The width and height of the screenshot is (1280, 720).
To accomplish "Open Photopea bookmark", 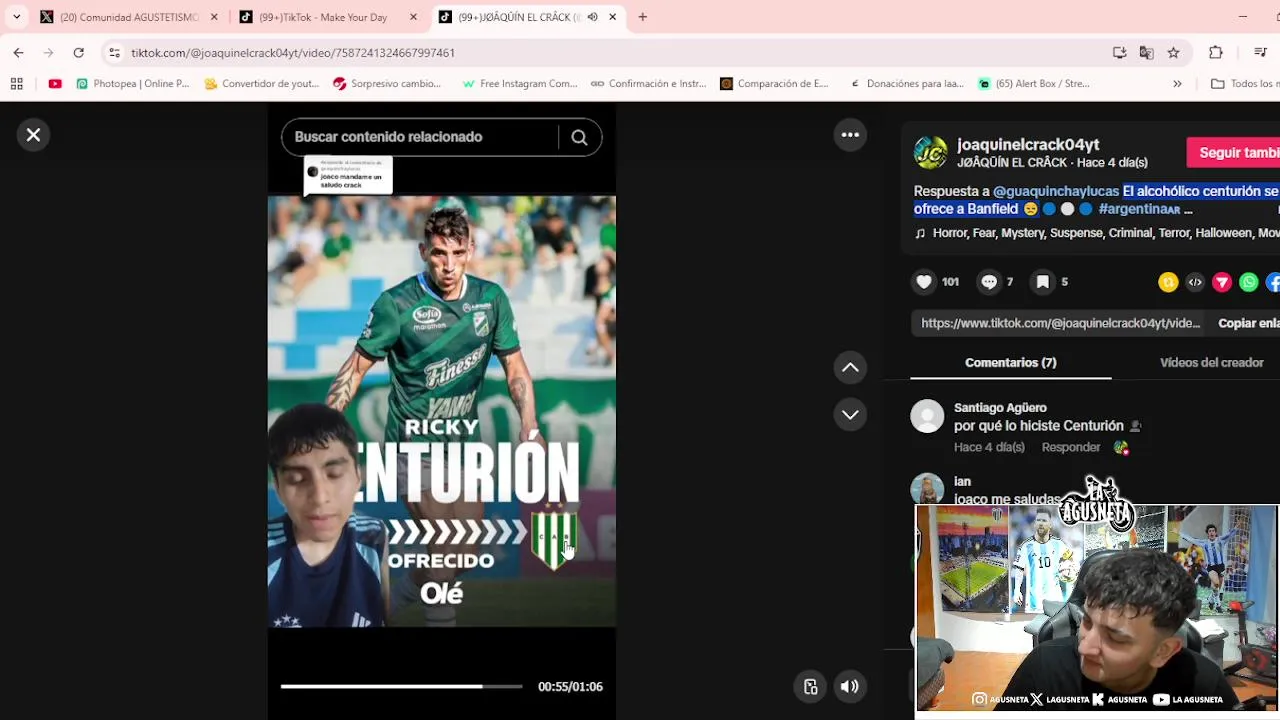I will point(132,84).
